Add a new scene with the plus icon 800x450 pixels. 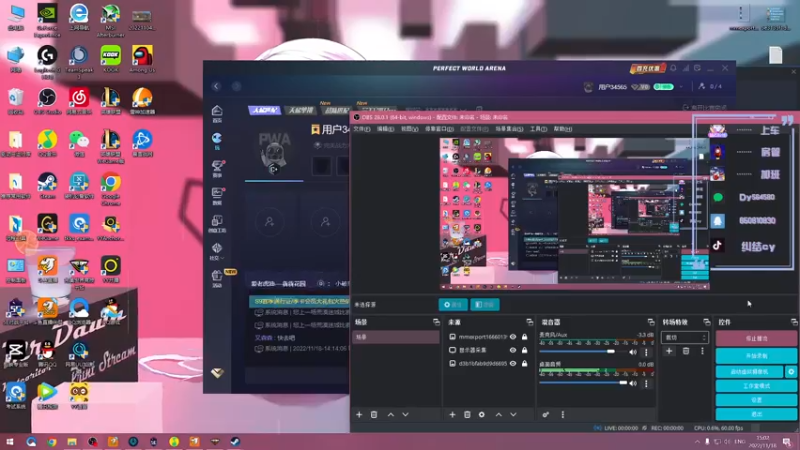[359, 415]
